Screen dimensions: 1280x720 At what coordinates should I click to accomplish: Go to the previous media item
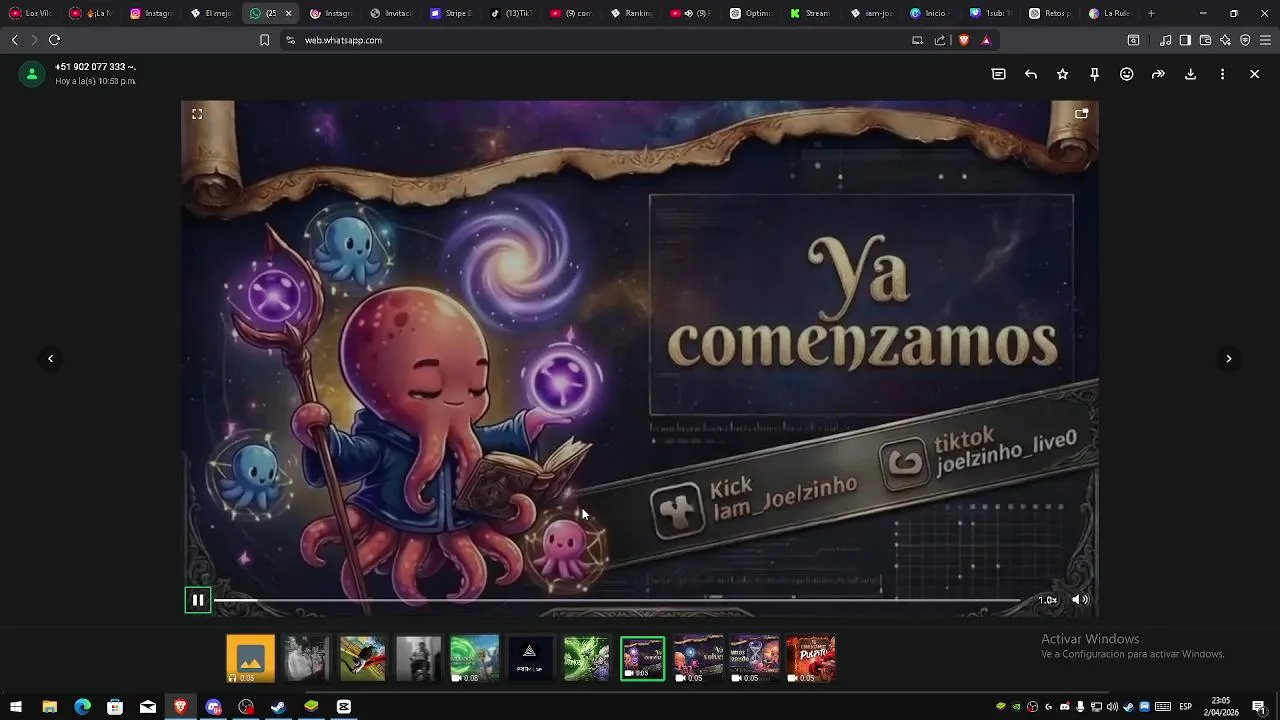pos(50,359)
